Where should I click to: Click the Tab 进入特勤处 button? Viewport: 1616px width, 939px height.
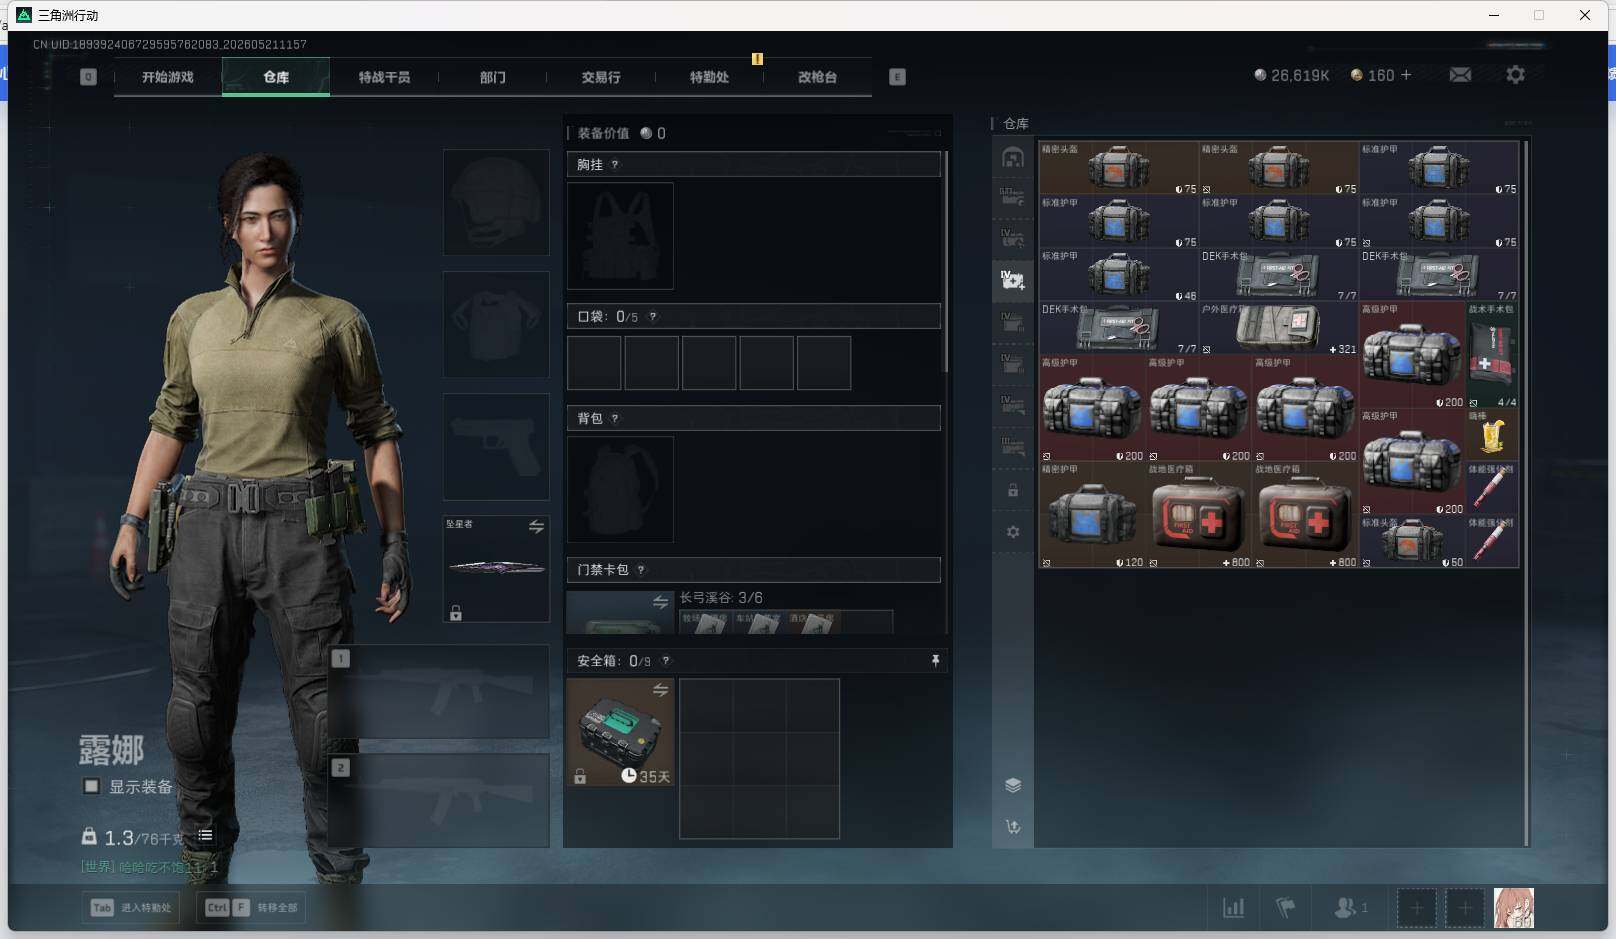[131, 908]
